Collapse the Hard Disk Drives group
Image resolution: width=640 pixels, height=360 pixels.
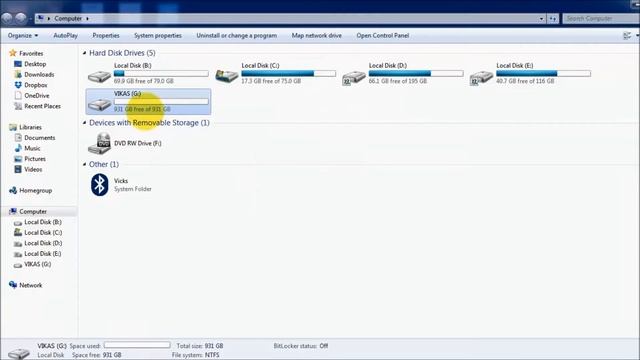point(84,53)
